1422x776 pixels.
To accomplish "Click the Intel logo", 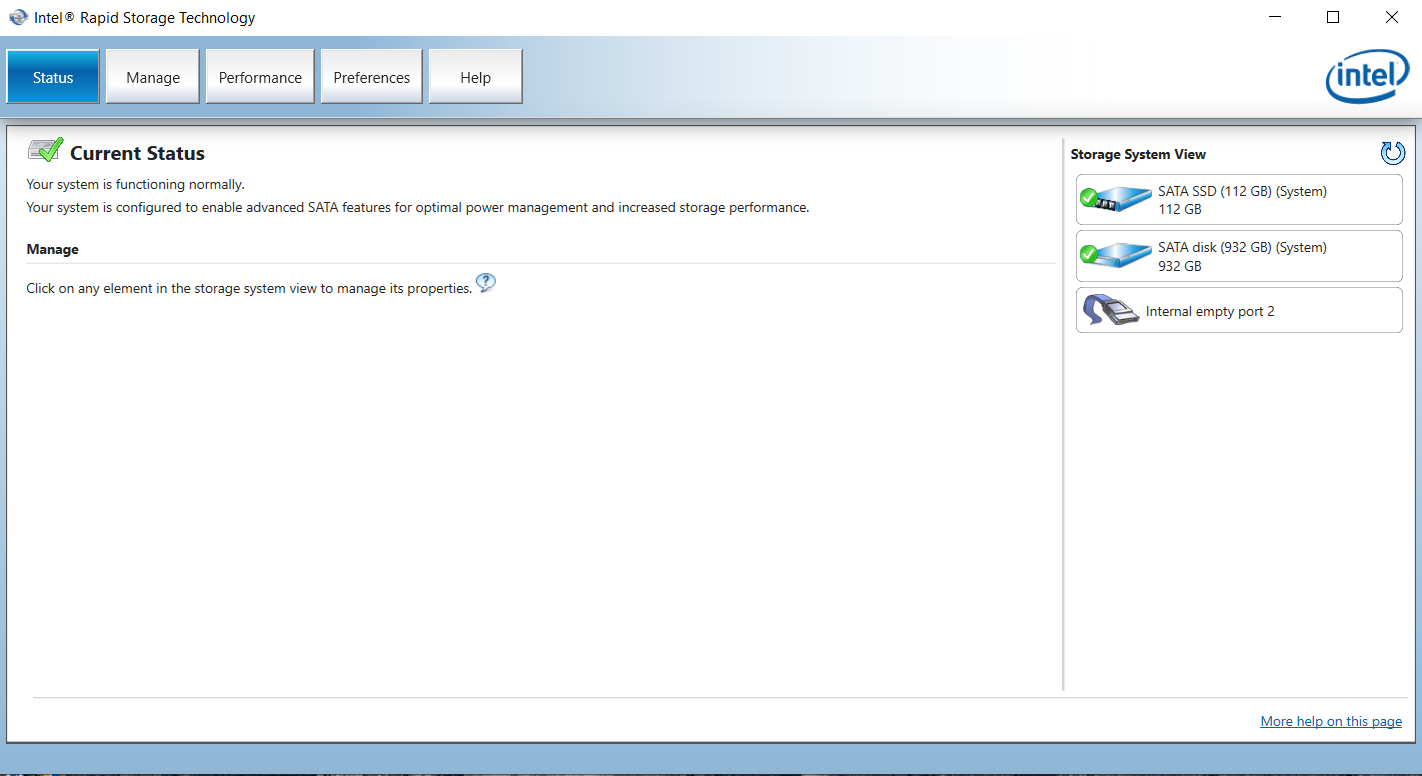I will 1367,77.
